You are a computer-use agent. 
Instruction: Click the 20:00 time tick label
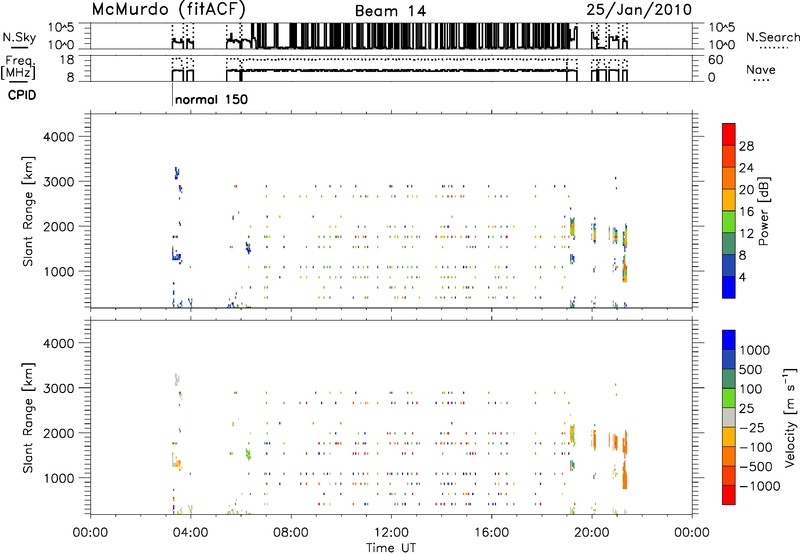tap(591, 533)
